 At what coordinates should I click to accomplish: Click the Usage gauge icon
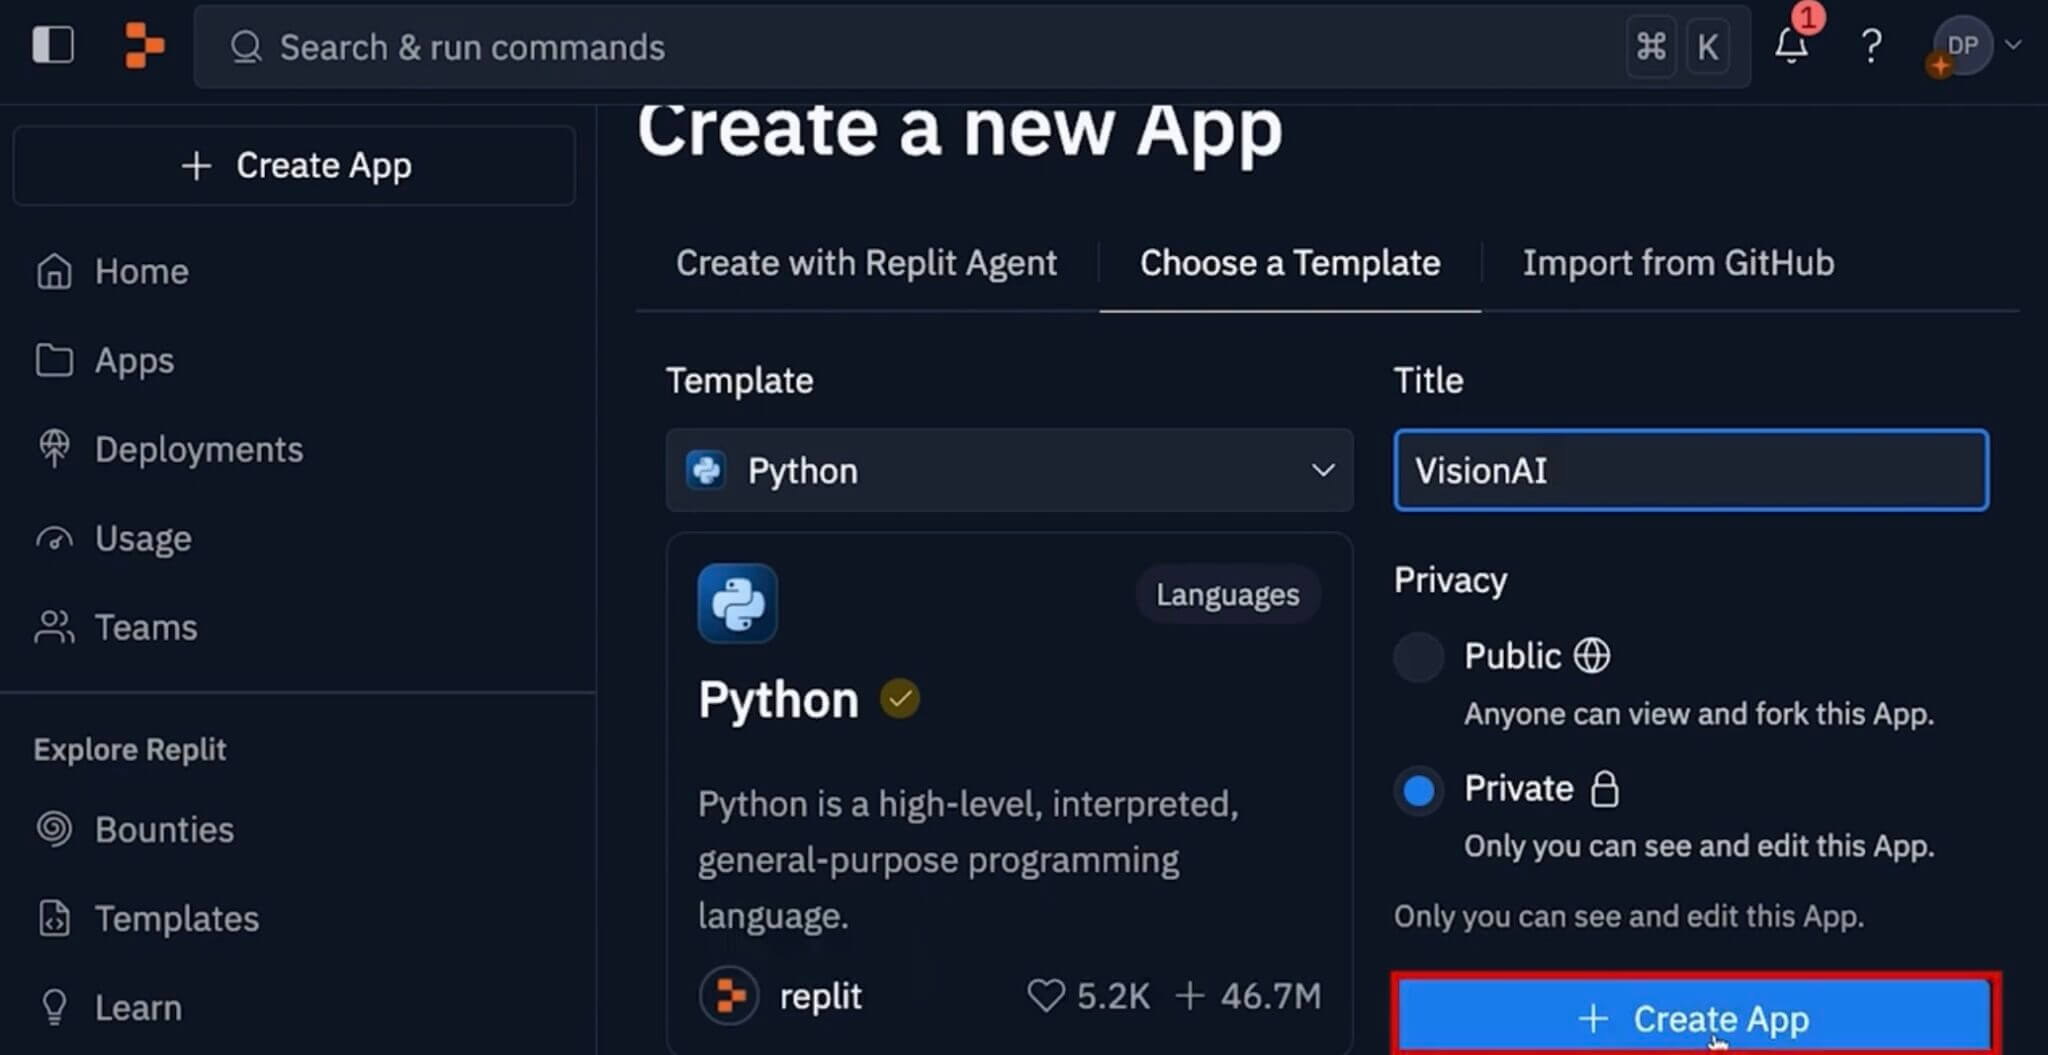click(x=54, y=538)
